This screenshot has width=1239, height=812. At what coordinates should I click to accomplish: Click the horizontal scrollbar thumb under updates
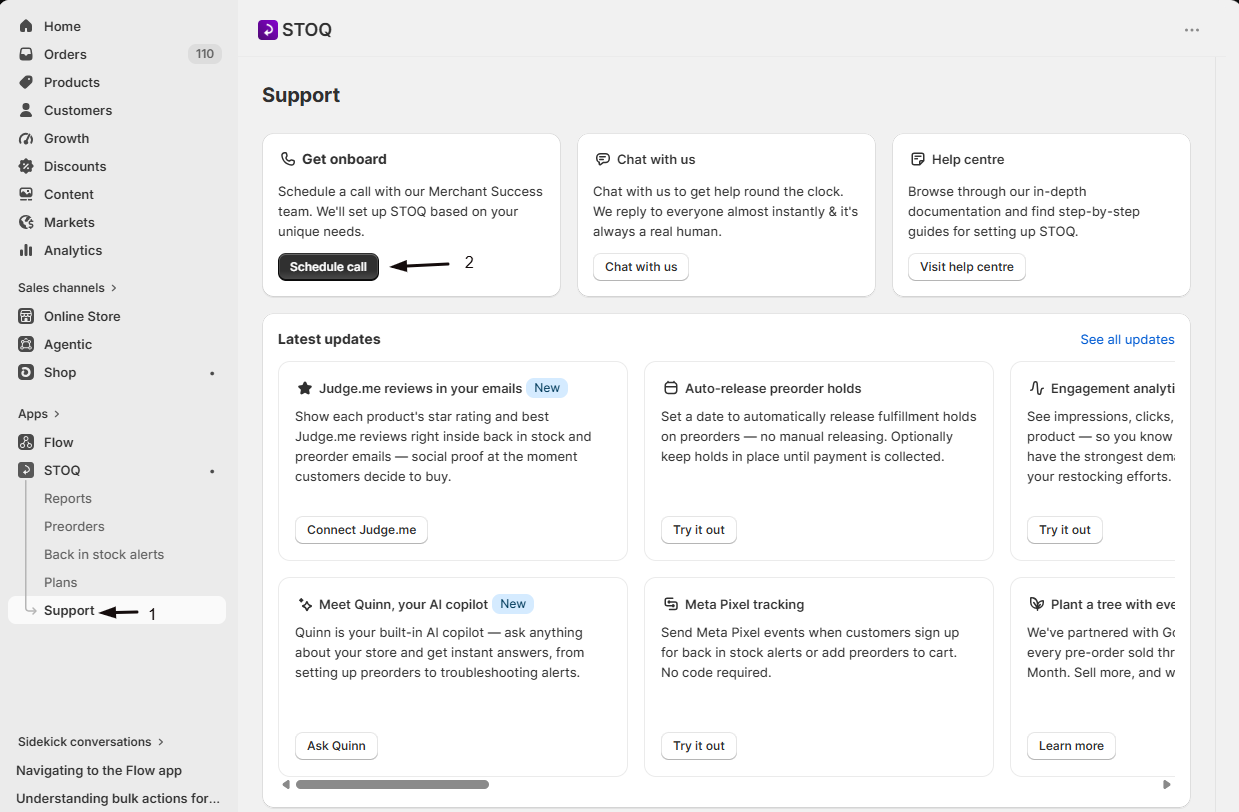[x=392, y=785]
